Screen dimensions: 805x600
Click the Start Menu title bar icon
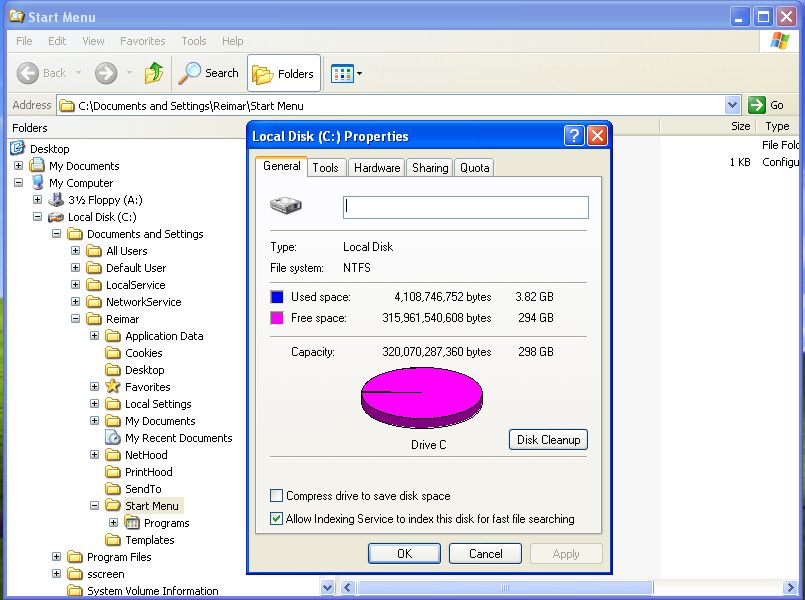coord(17,16)
